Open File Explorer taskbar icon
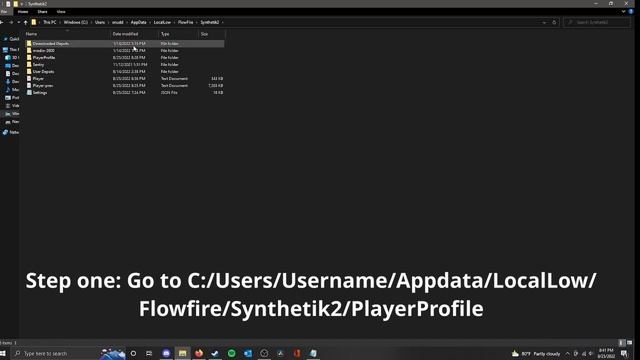This screenshot has width=640, height=360. (182, 353)
